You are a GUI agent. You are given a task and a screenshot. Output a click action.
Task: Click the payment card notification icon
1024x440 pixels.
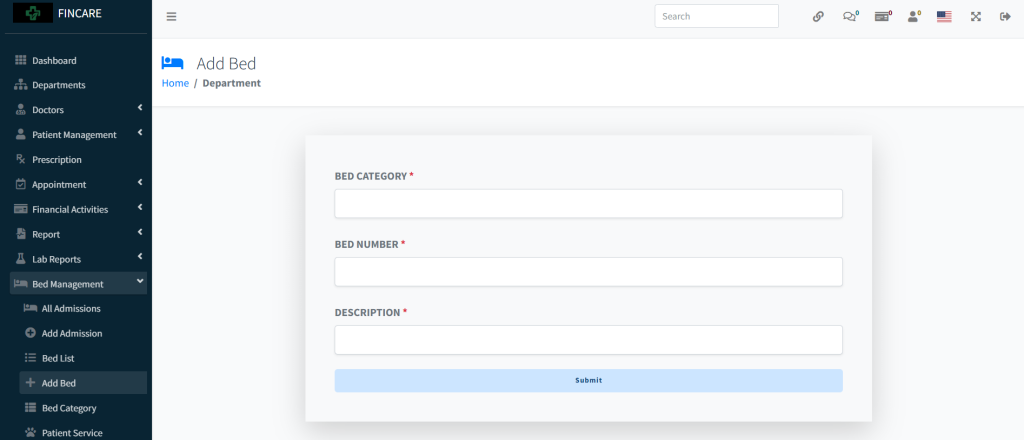pyautogui.click(x=881, y=17)
